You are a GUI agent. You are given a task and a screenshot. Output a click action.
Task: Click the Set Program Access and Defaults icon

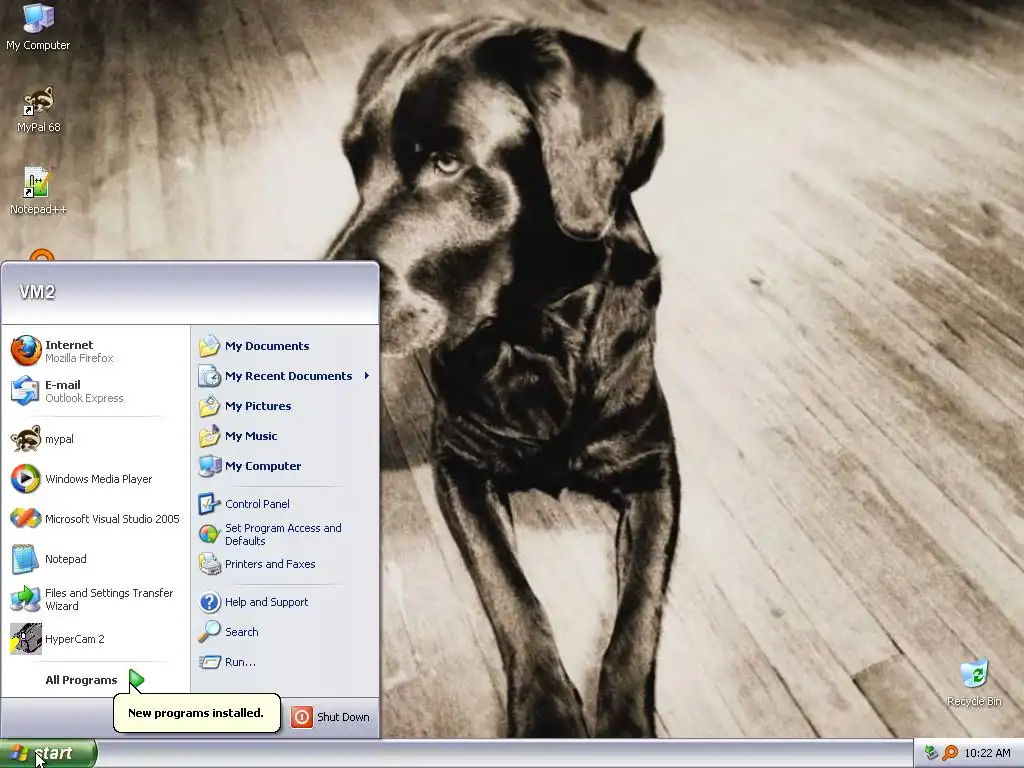click(210, 534)
